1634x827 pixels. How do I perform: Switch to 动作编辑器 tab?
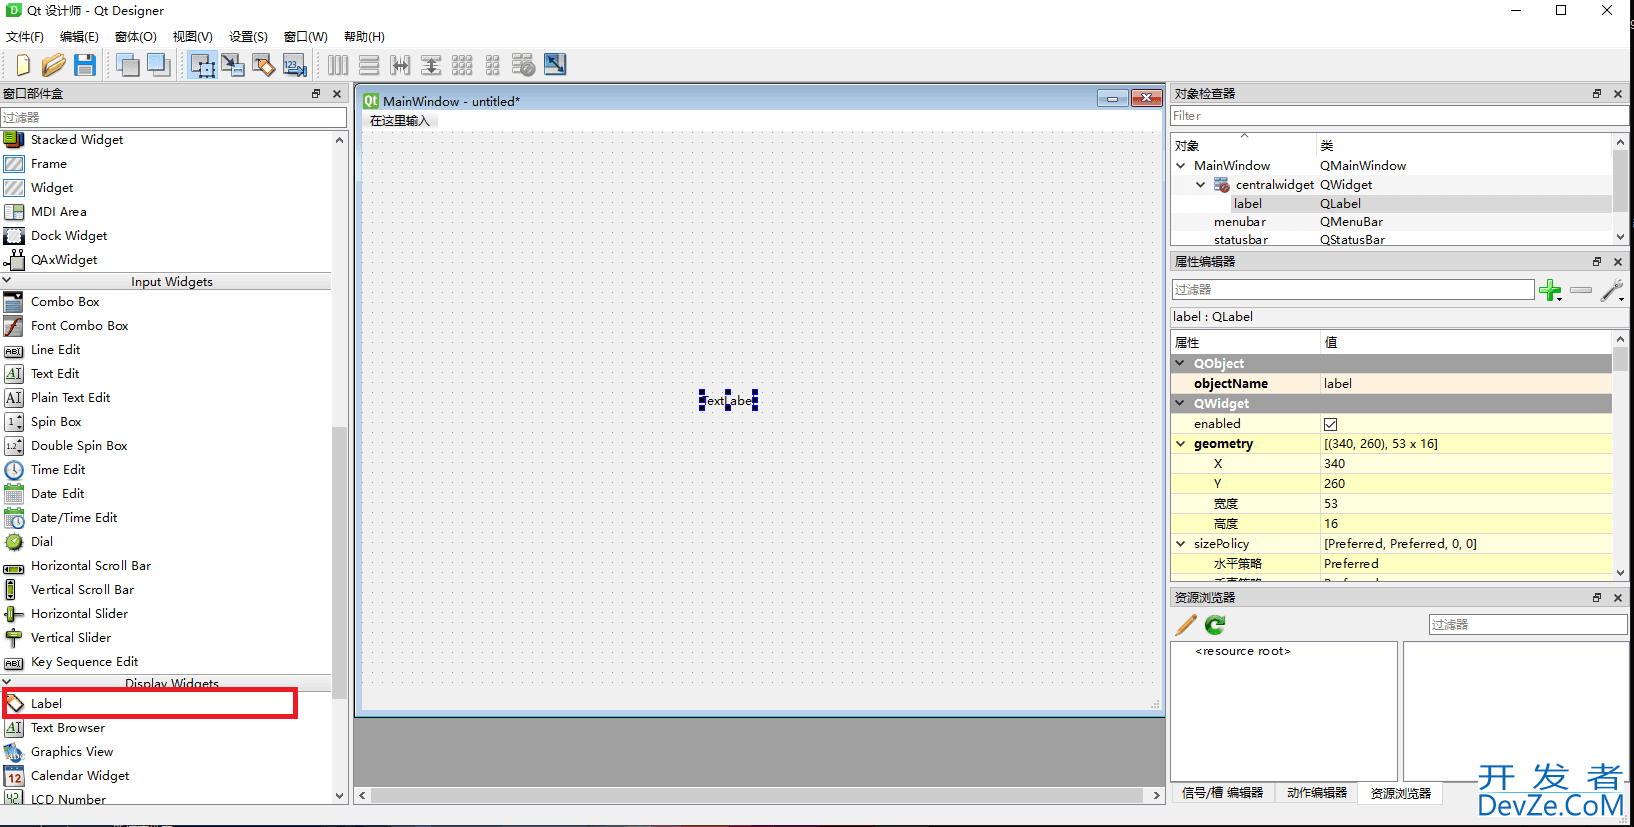coord(1317,793)
